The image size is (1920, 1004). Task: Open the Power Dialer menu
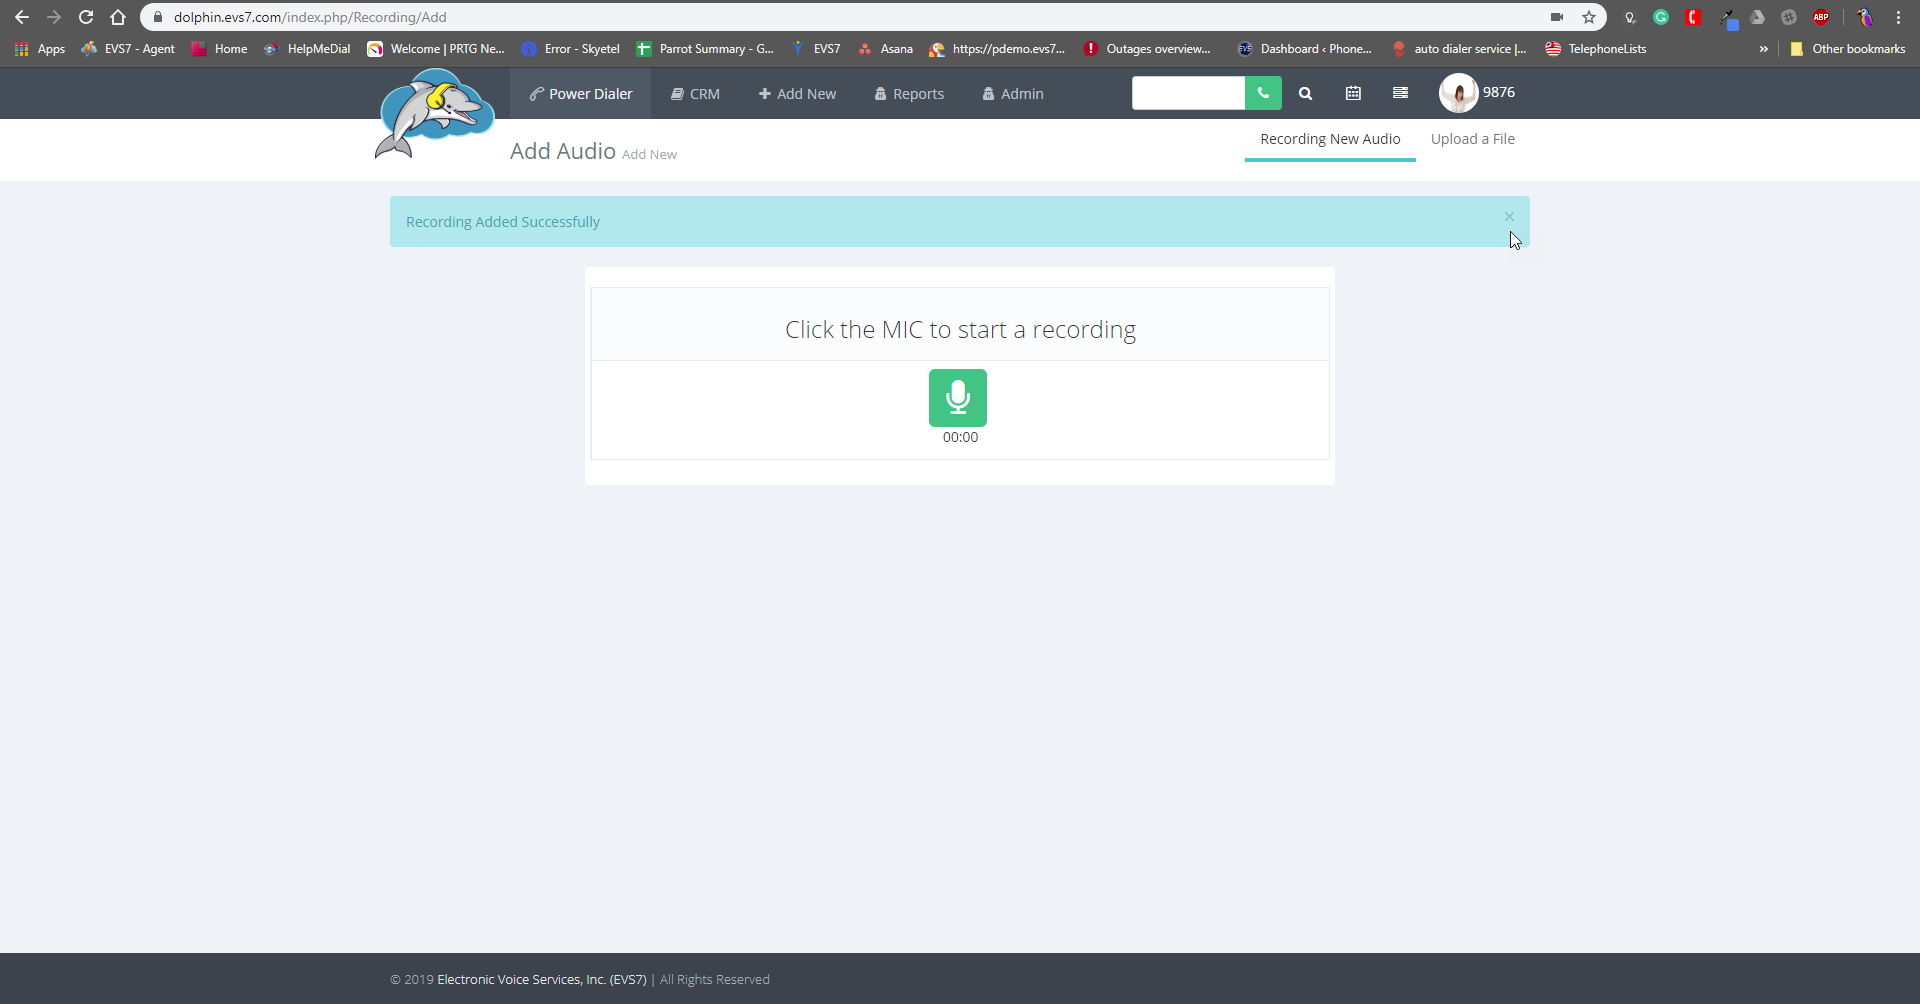click(x=581, y=94)
